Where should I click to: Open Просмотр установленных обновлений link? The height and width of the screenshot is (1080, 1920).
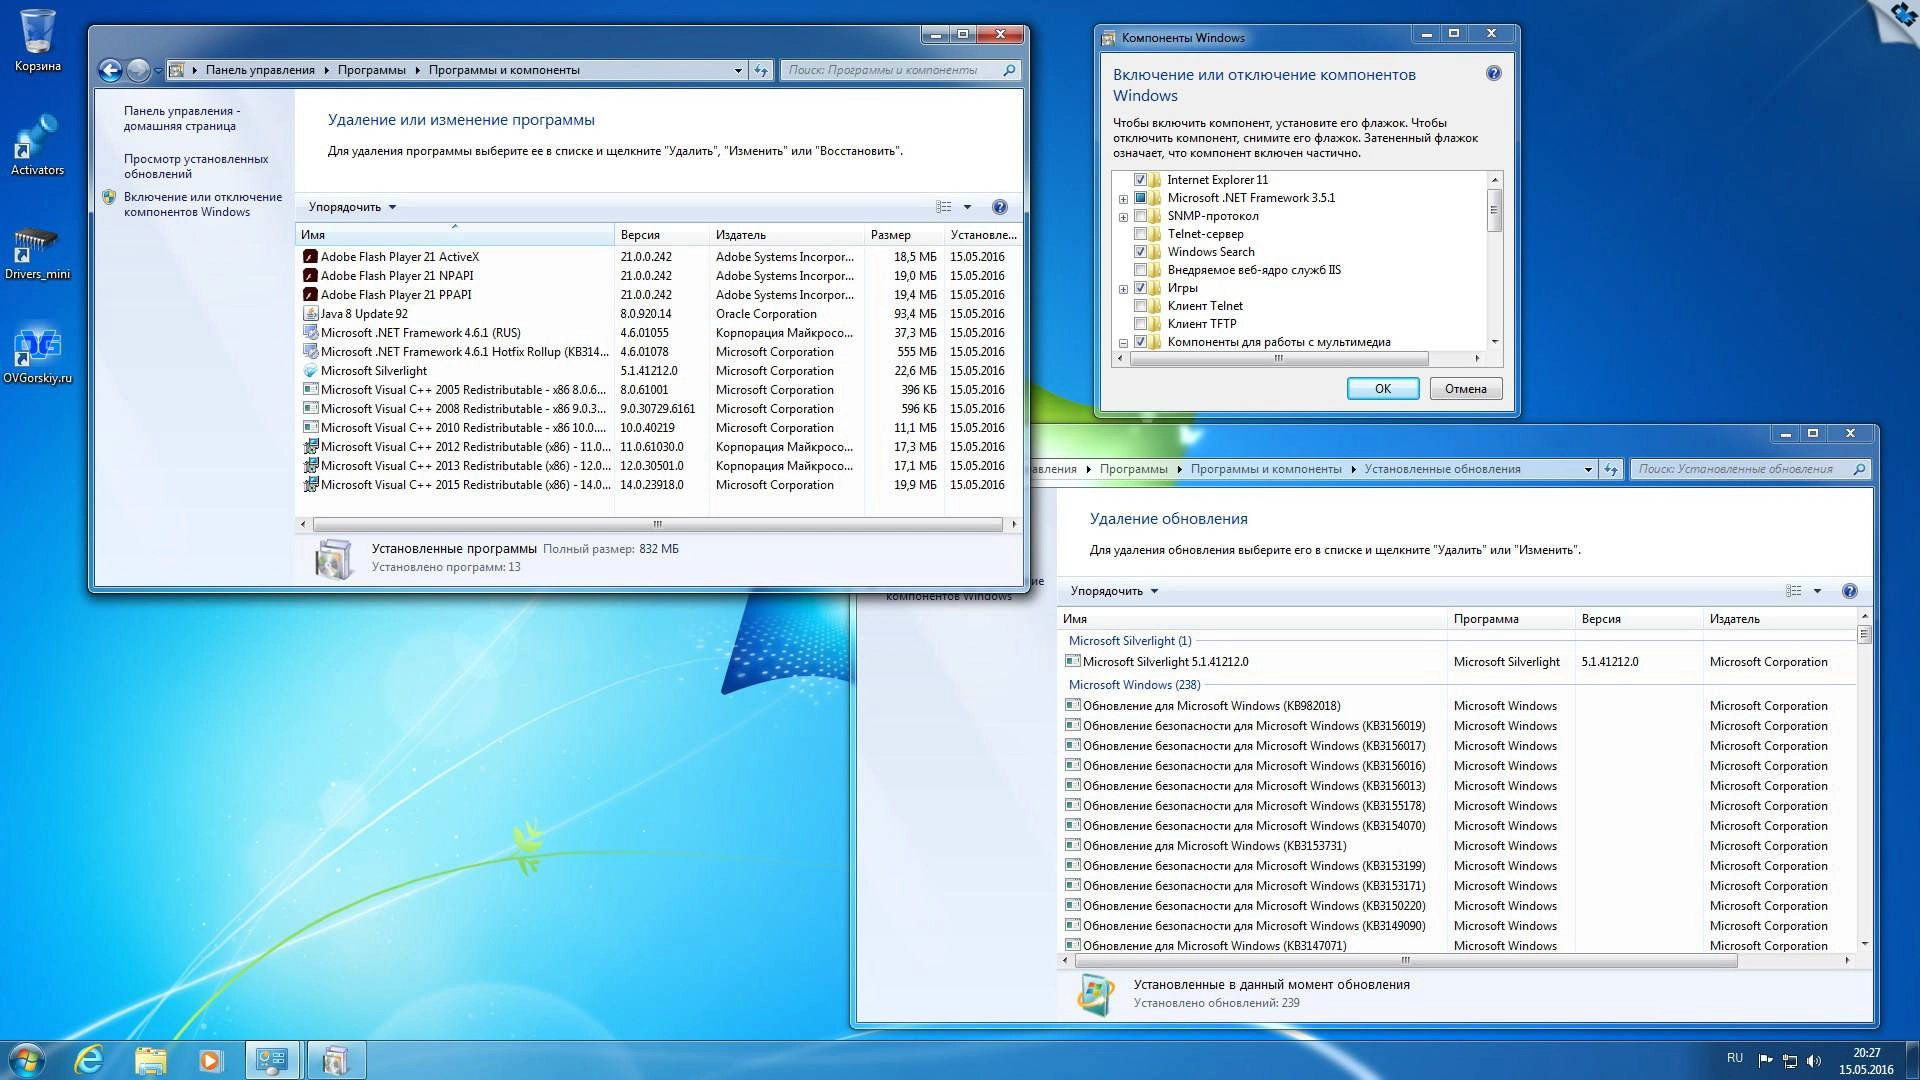(x=196, y=165)
